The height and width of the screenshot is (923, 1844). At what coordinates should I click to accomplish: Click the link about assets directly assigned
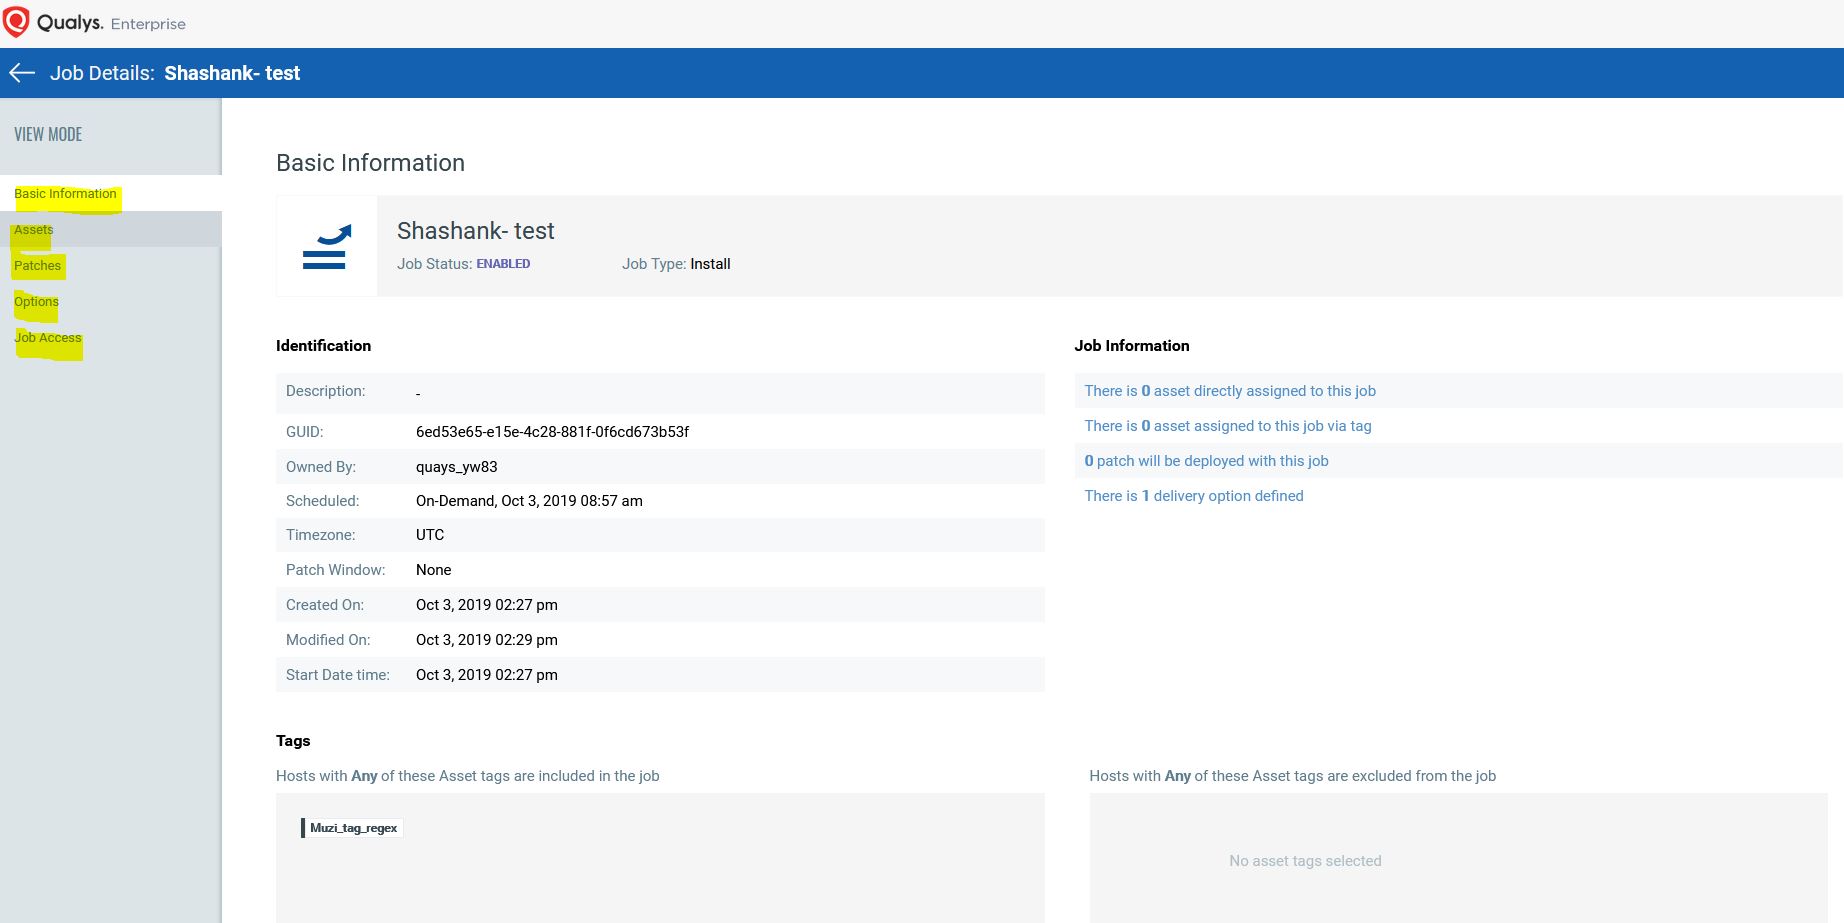point(1229,391)
